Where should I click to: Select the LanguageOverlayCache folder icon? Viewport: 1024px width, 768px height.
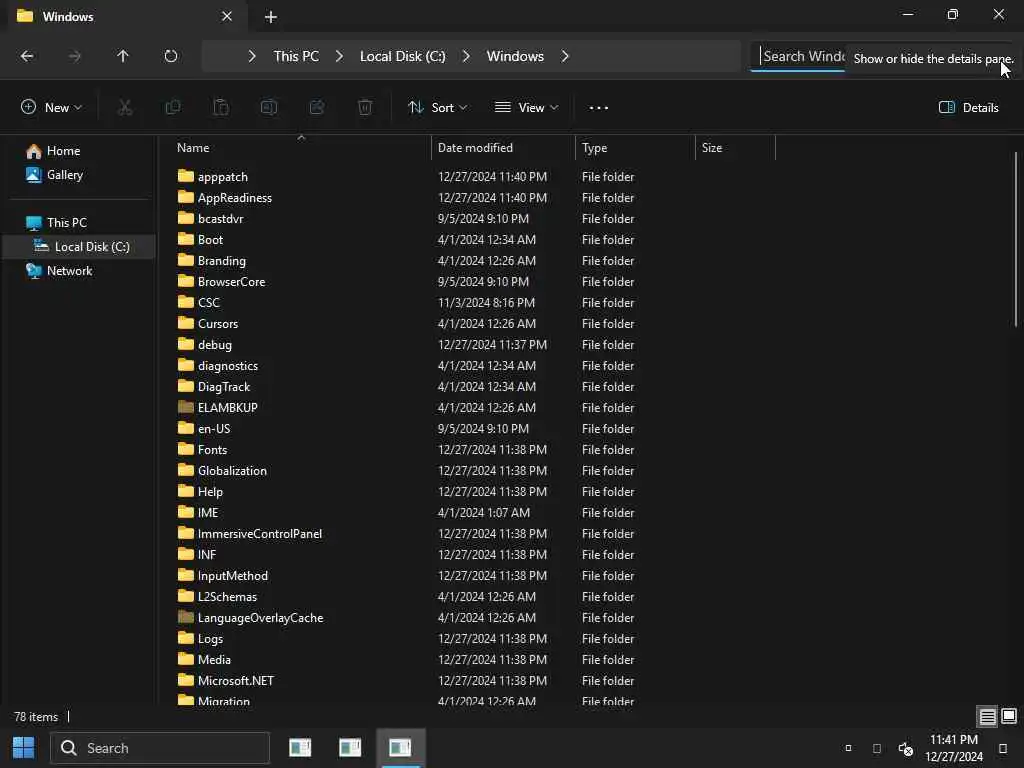point(186,617)
